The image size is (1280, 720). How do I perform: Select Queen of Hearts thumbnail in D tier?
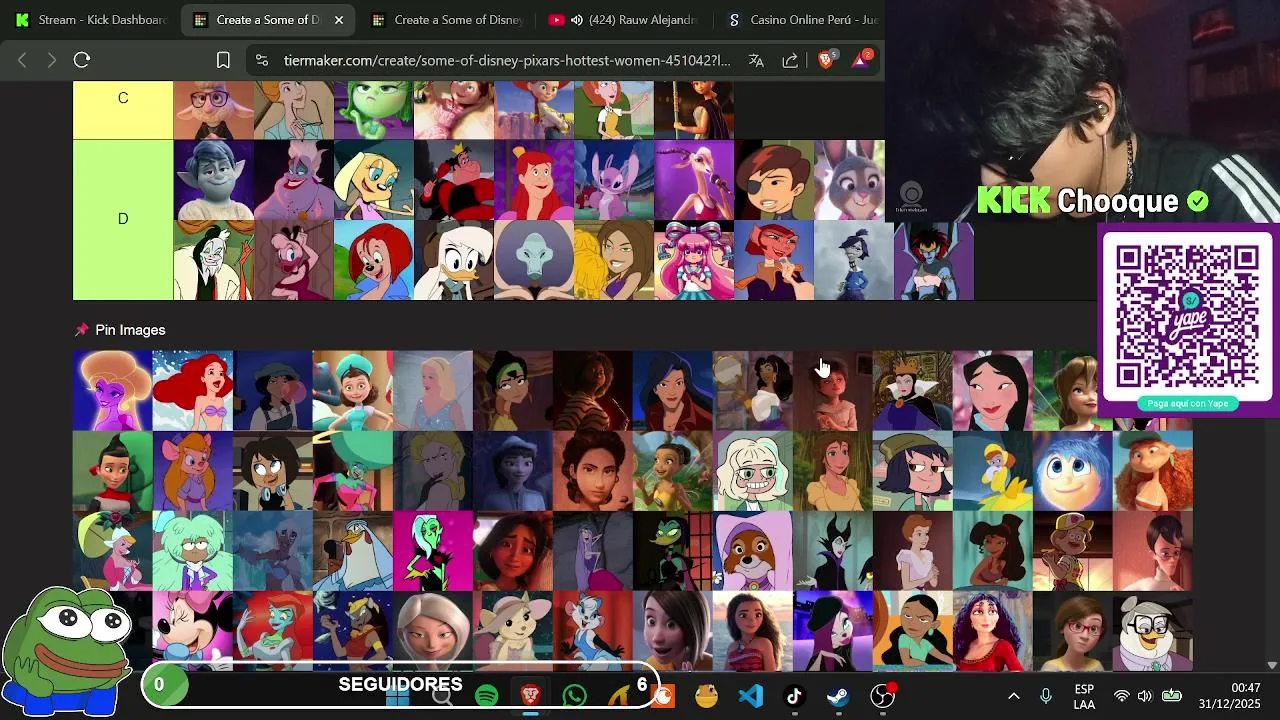453,180
